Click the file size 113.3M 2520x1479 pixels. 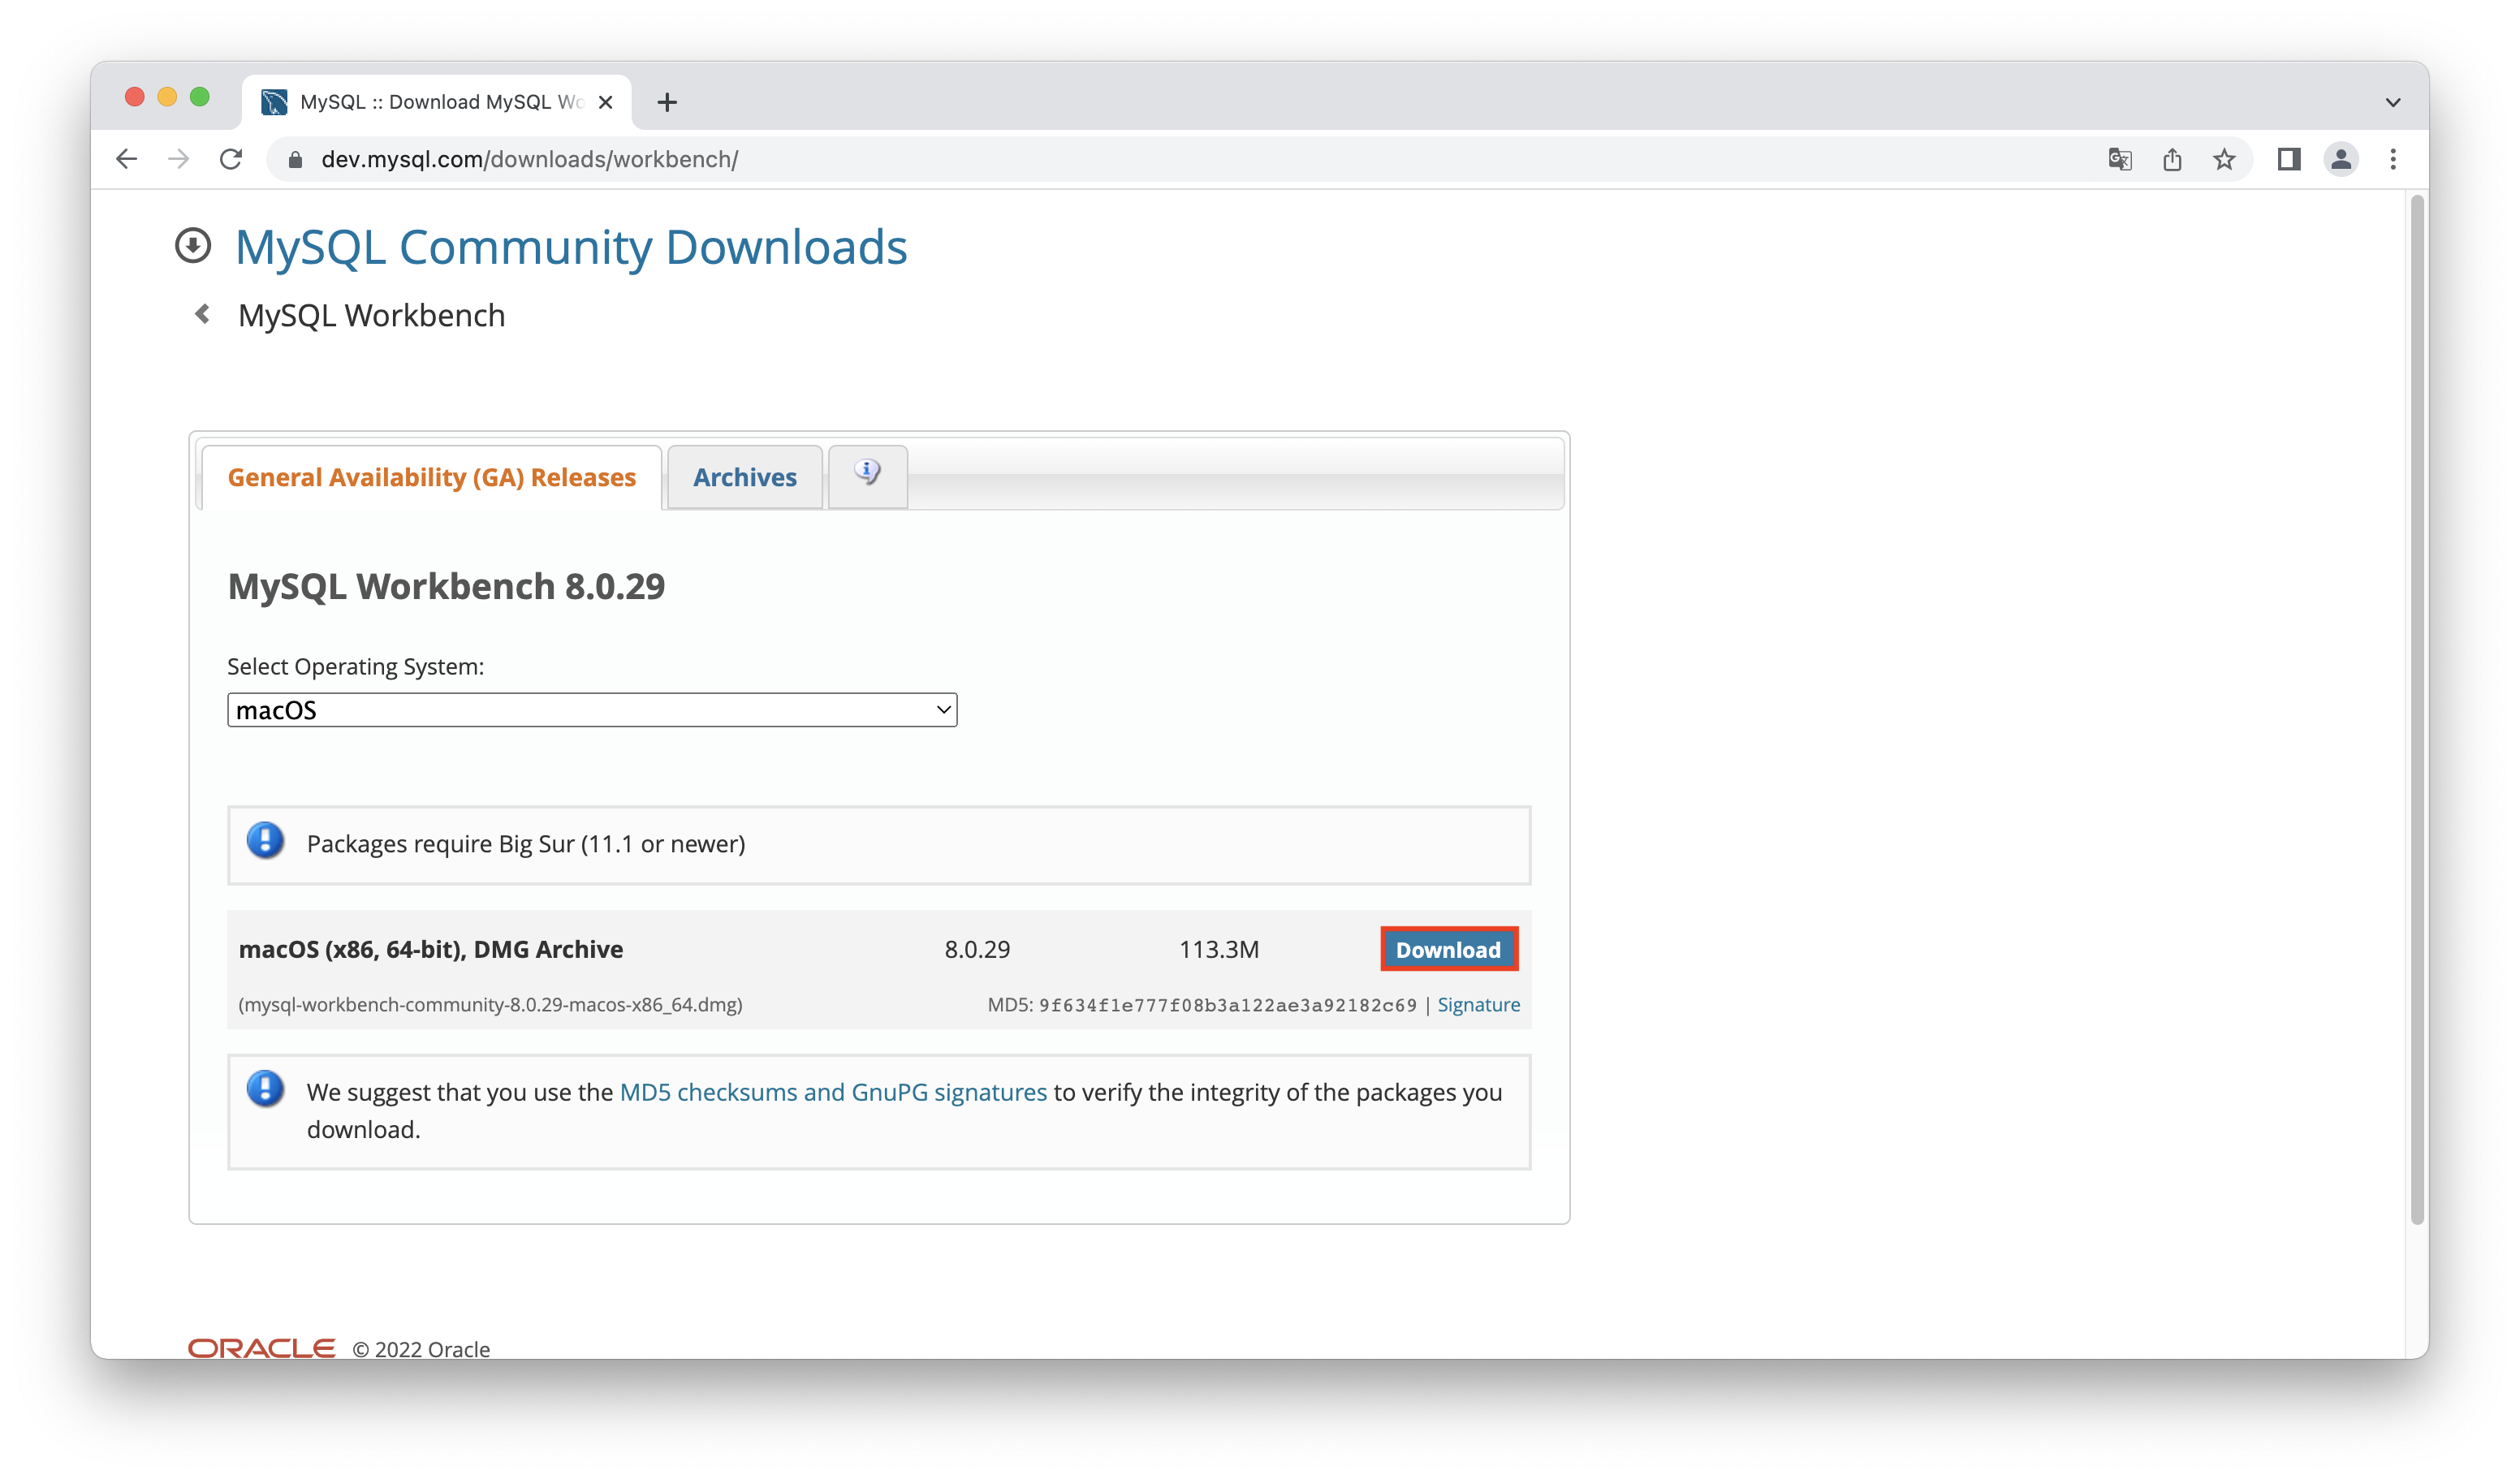[1219, 950]
